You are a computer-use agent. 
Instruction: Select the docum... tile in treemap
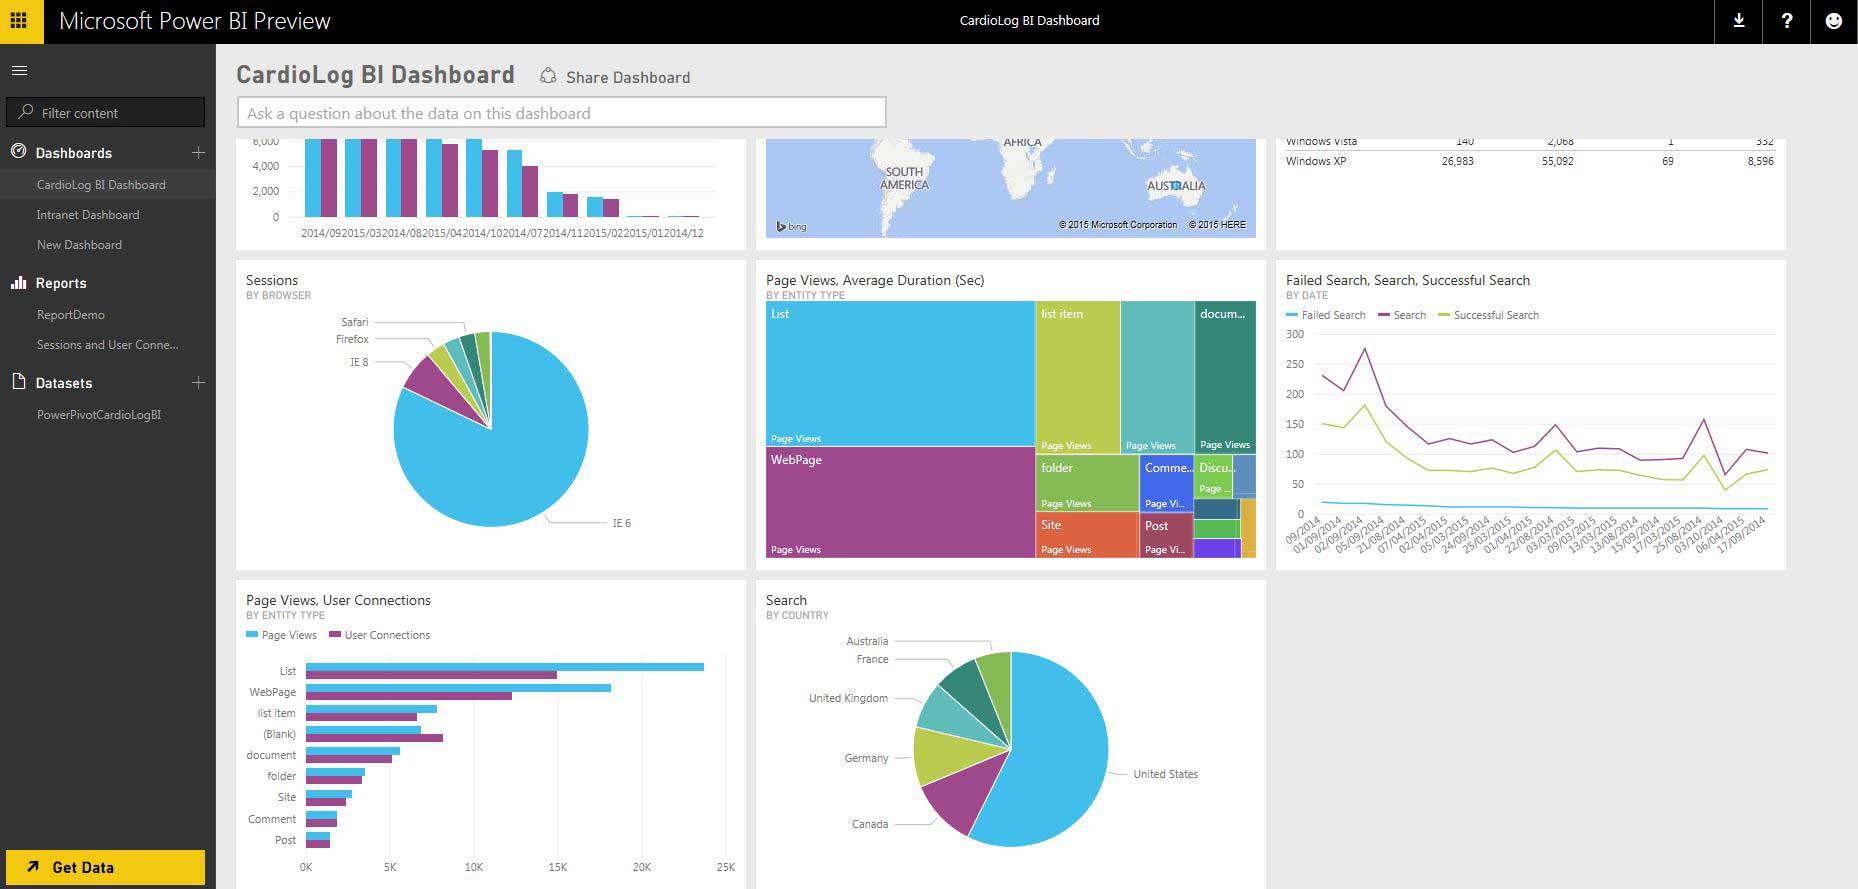click(x=1225, y=376)
